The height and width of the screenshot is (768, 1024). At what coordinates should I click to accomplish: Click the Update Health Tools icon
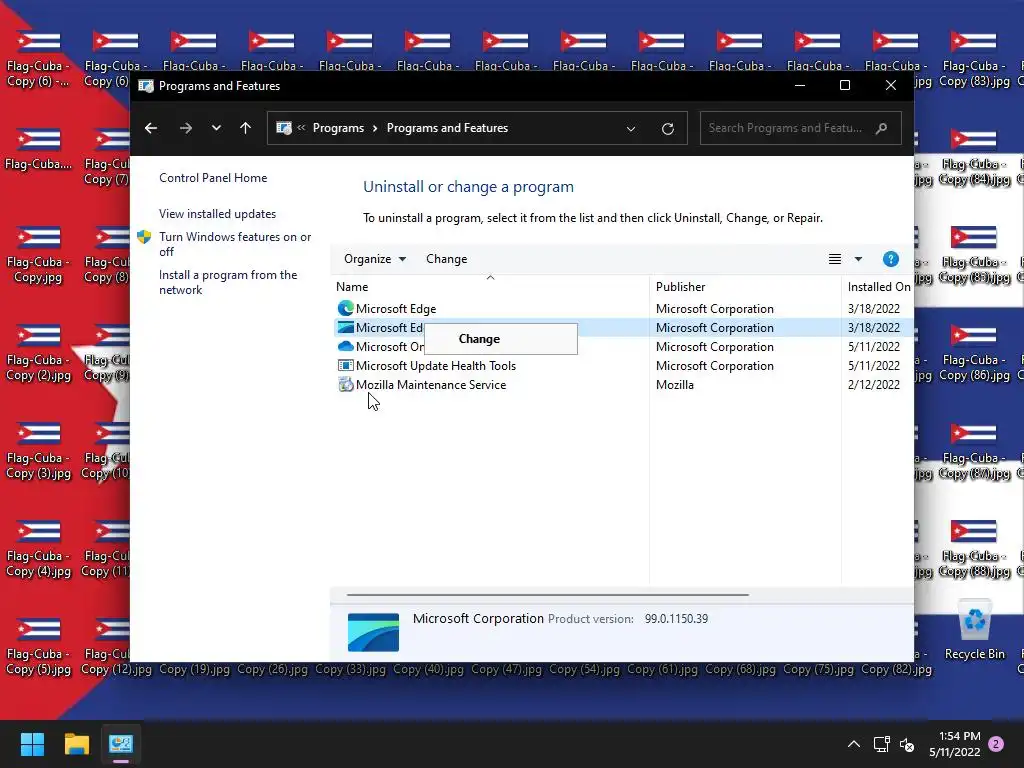pyautogui.click(x=345, y=366)
